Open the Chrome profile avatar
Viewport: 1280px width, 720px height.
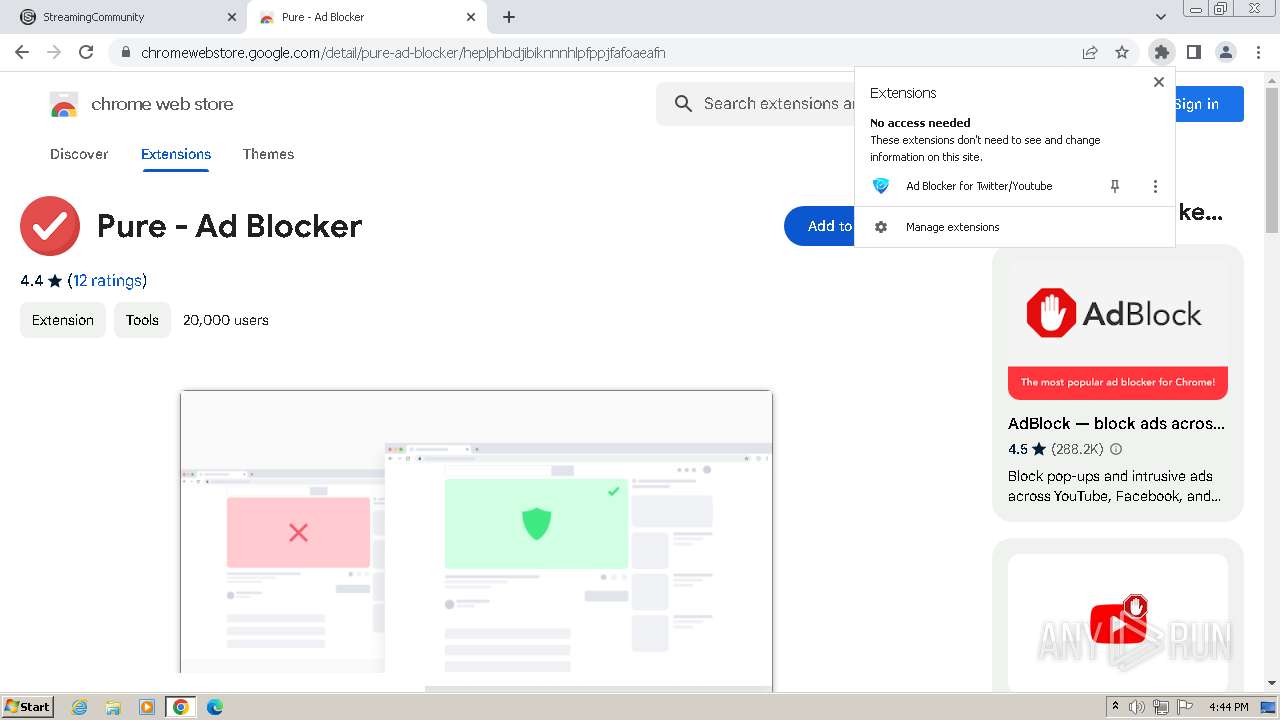(1225, 52)
